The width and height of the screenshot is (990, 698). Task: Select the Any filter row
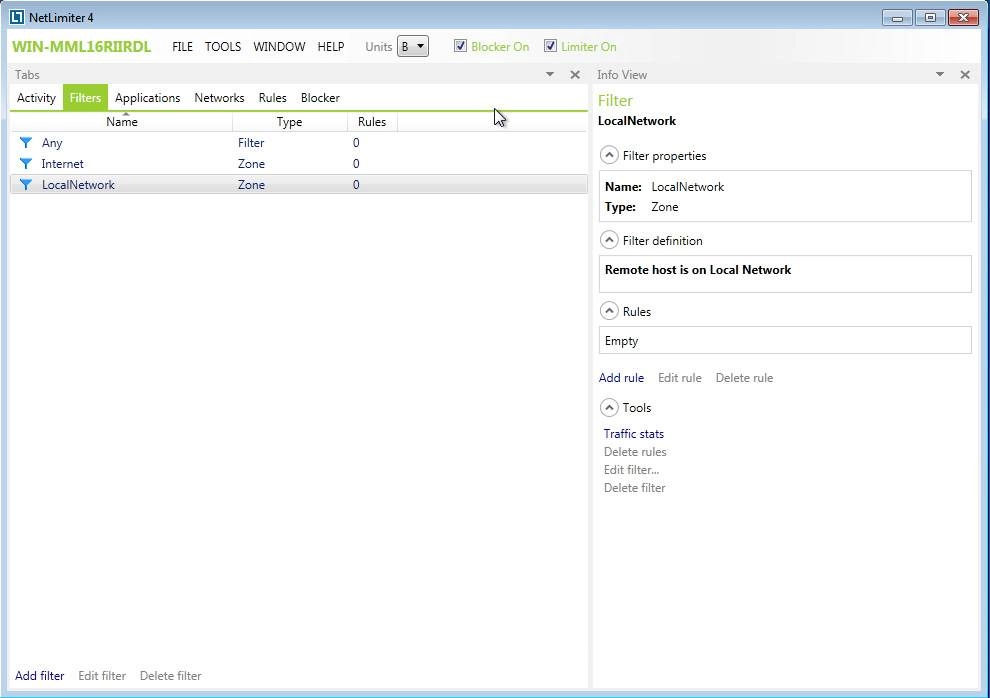pyautogui.click(x=299, y=143)
